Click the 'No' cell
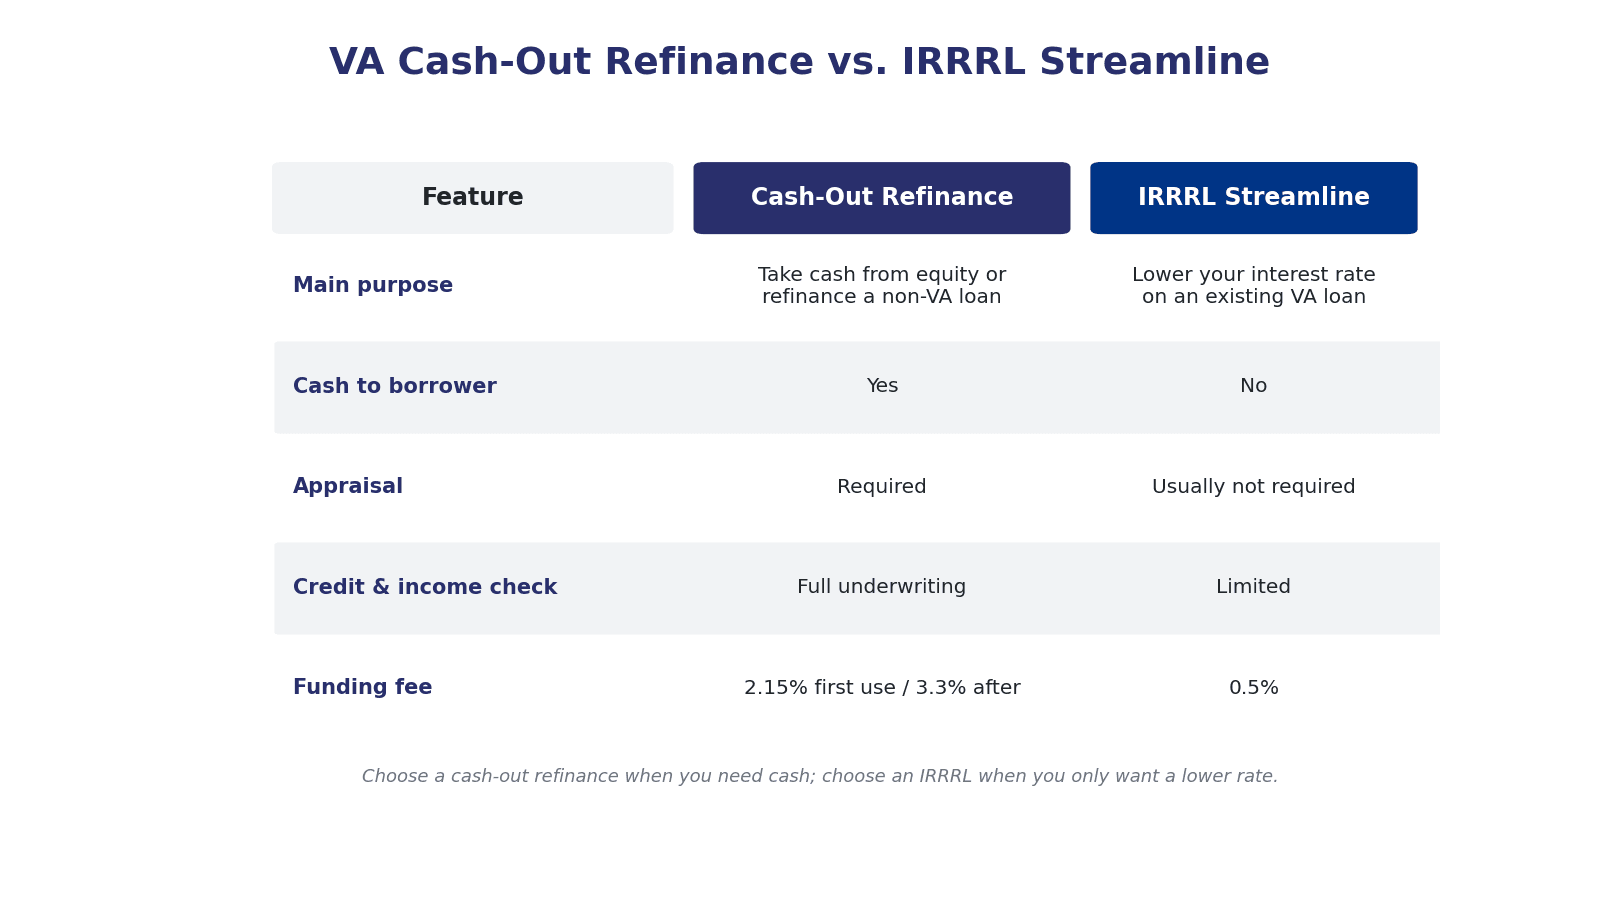Screen dimensions: 1600x900 click(x=1254, y=387)
